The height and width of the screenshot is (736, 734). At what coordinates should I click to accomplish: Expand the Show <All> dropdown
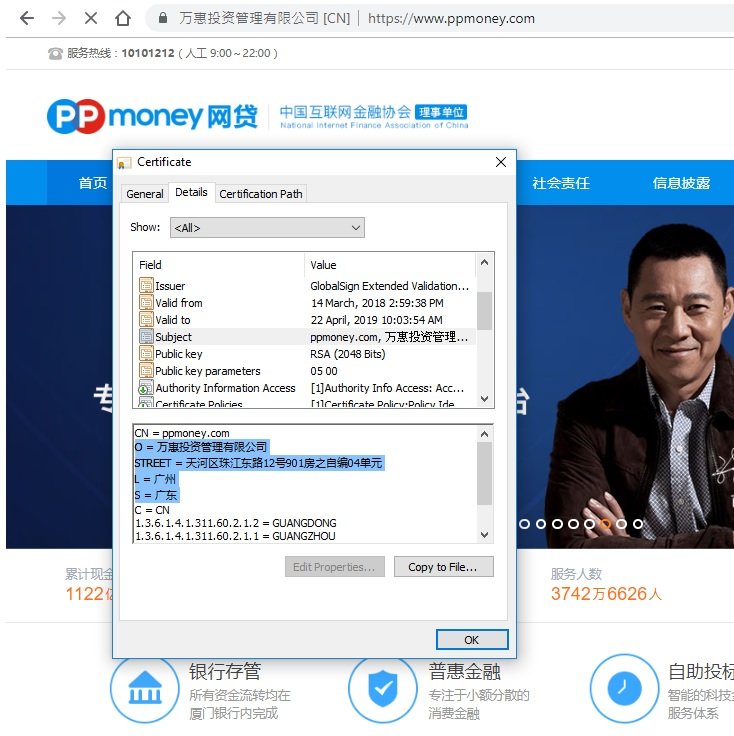pos(267,228)
